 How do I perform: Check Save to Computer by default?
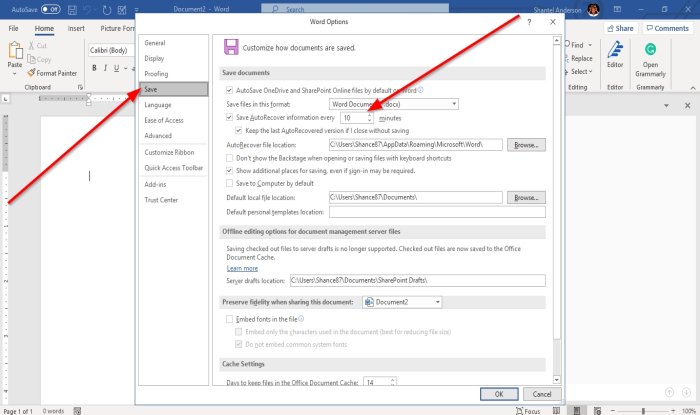(229, 183)
